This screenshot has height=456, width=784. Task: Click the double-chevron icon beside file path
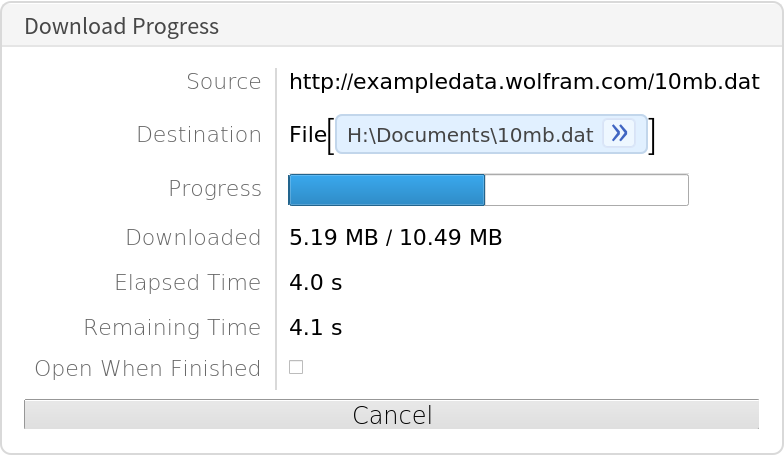tap(620, 134)
